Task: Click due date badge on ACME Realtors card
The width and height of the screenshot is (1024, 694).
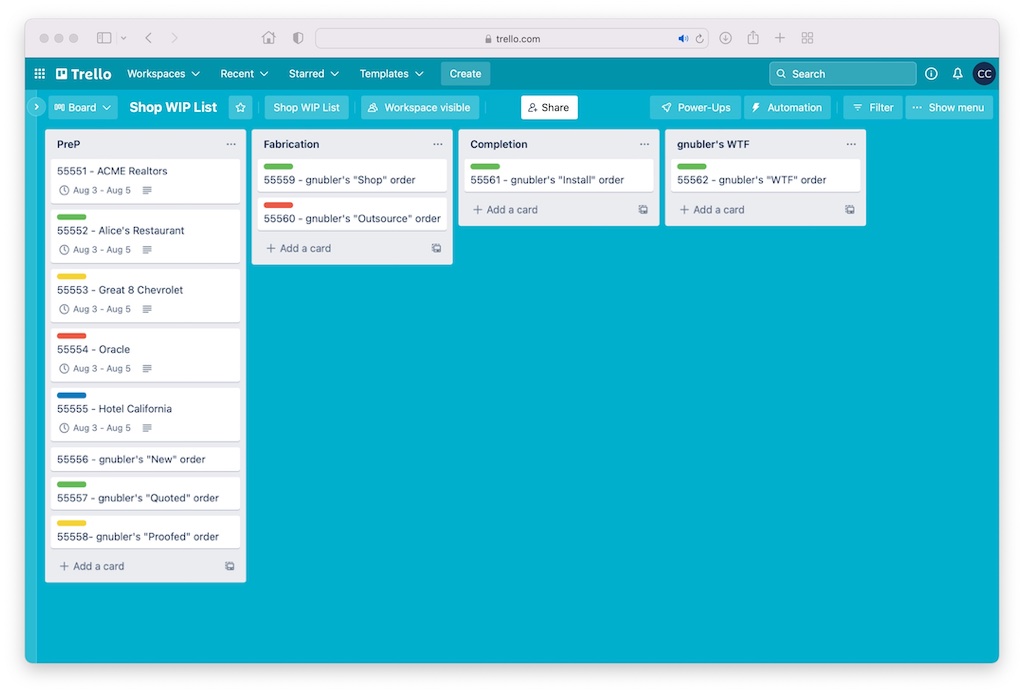Action: pos(95,191)
